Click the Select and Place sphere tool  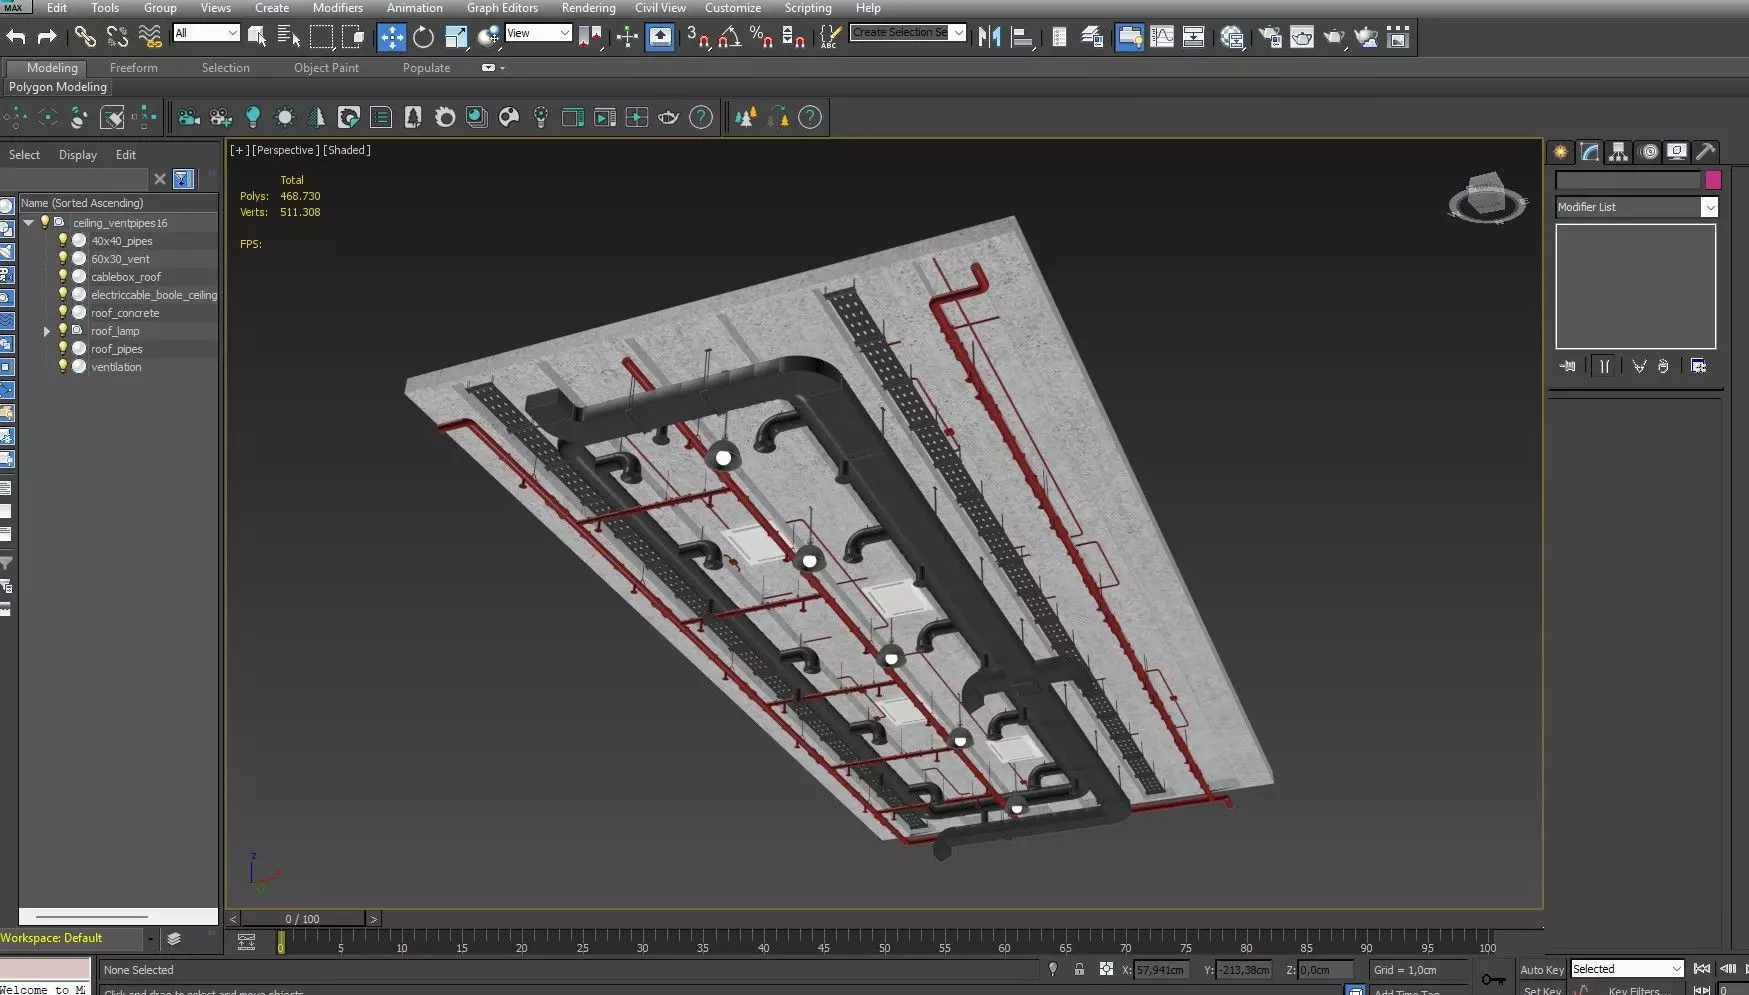click(488, 37)
